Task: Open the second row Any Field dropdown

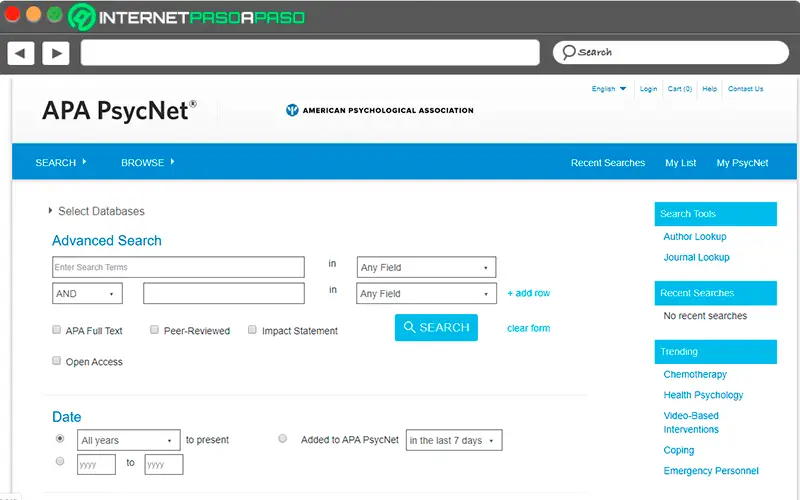Action: 427,293
